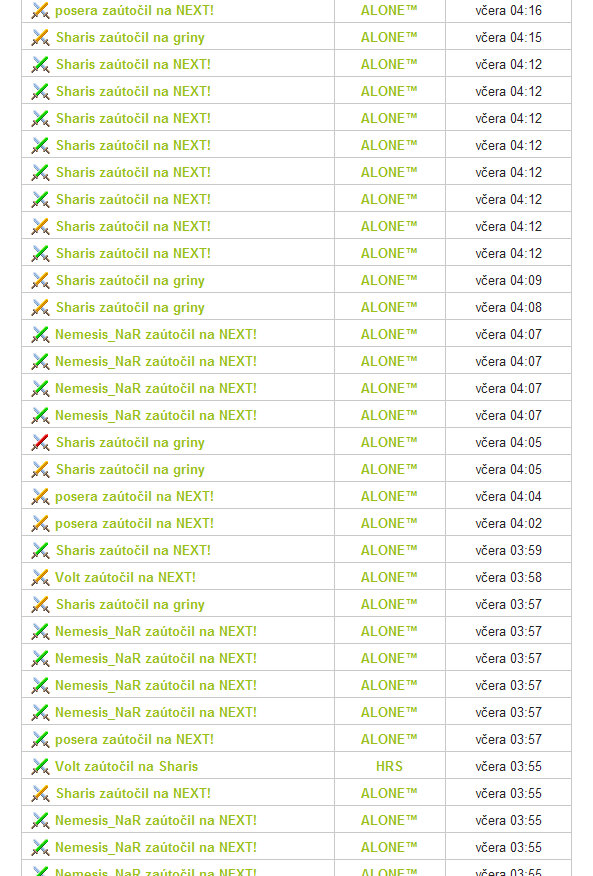Click swords icon for posera attack at 04:02
The image size is (593, 876).
point(40,523)
